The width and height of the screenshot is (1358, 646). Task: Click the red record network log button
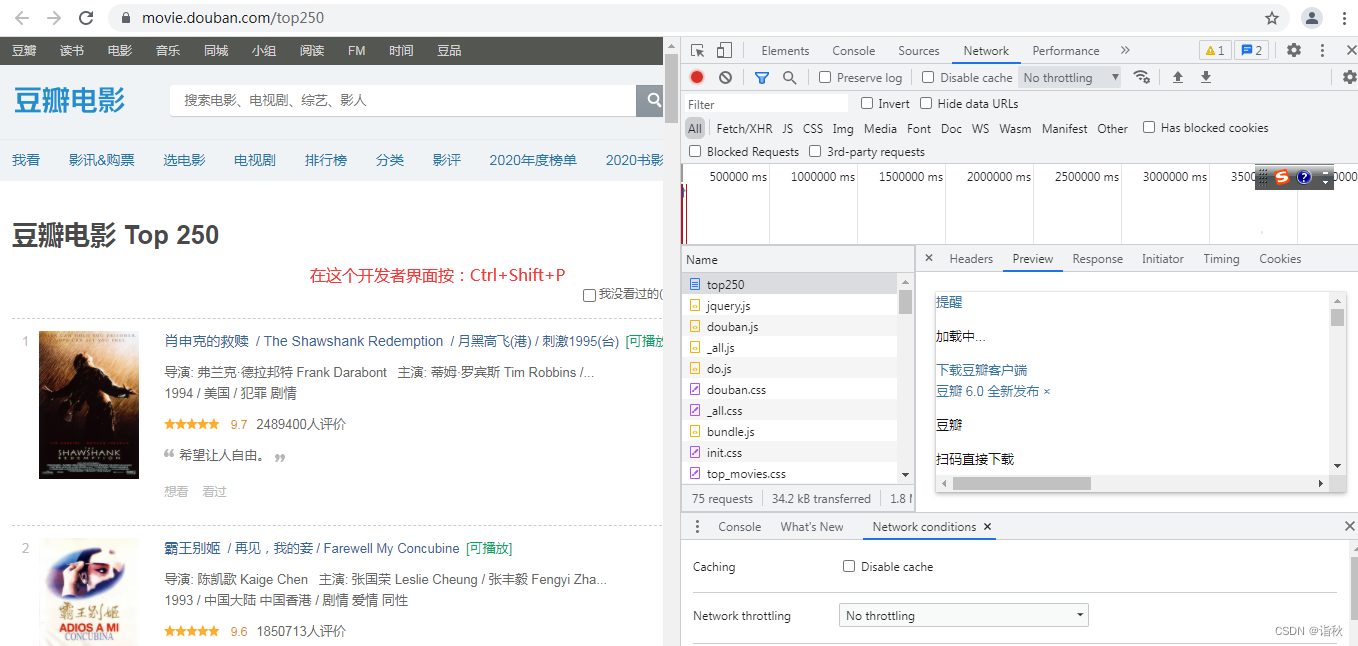click(697, 77)
